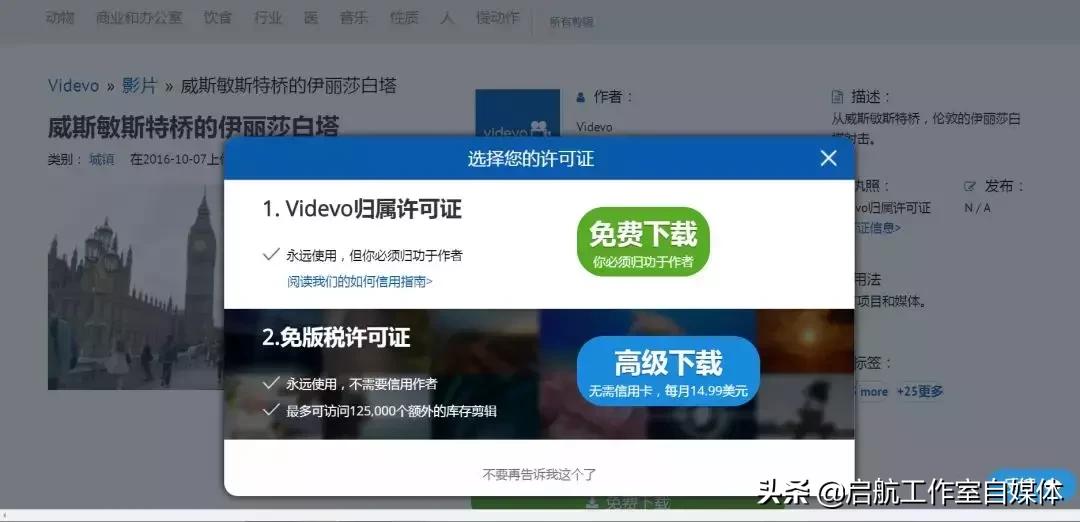Click the Videvo breadcrumb link
1080x522 pixels.
pos(74,86)
